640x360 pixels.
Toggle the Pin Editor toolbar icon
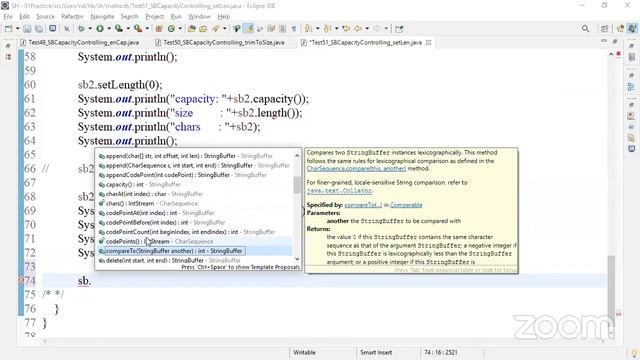(x=399, y=29)
